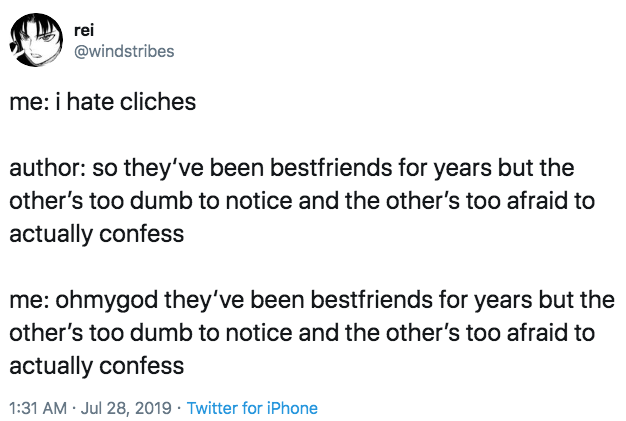Click 'actually confess' in the author paragraph

[97, 234]
